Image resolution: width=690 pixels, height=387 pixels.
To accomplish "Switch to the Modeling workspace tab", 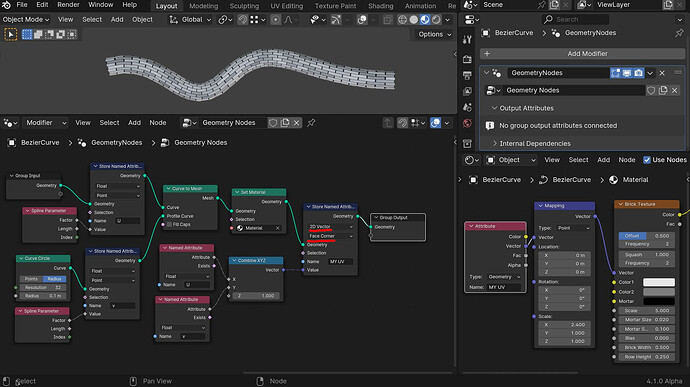I will (x=203, y=6).
